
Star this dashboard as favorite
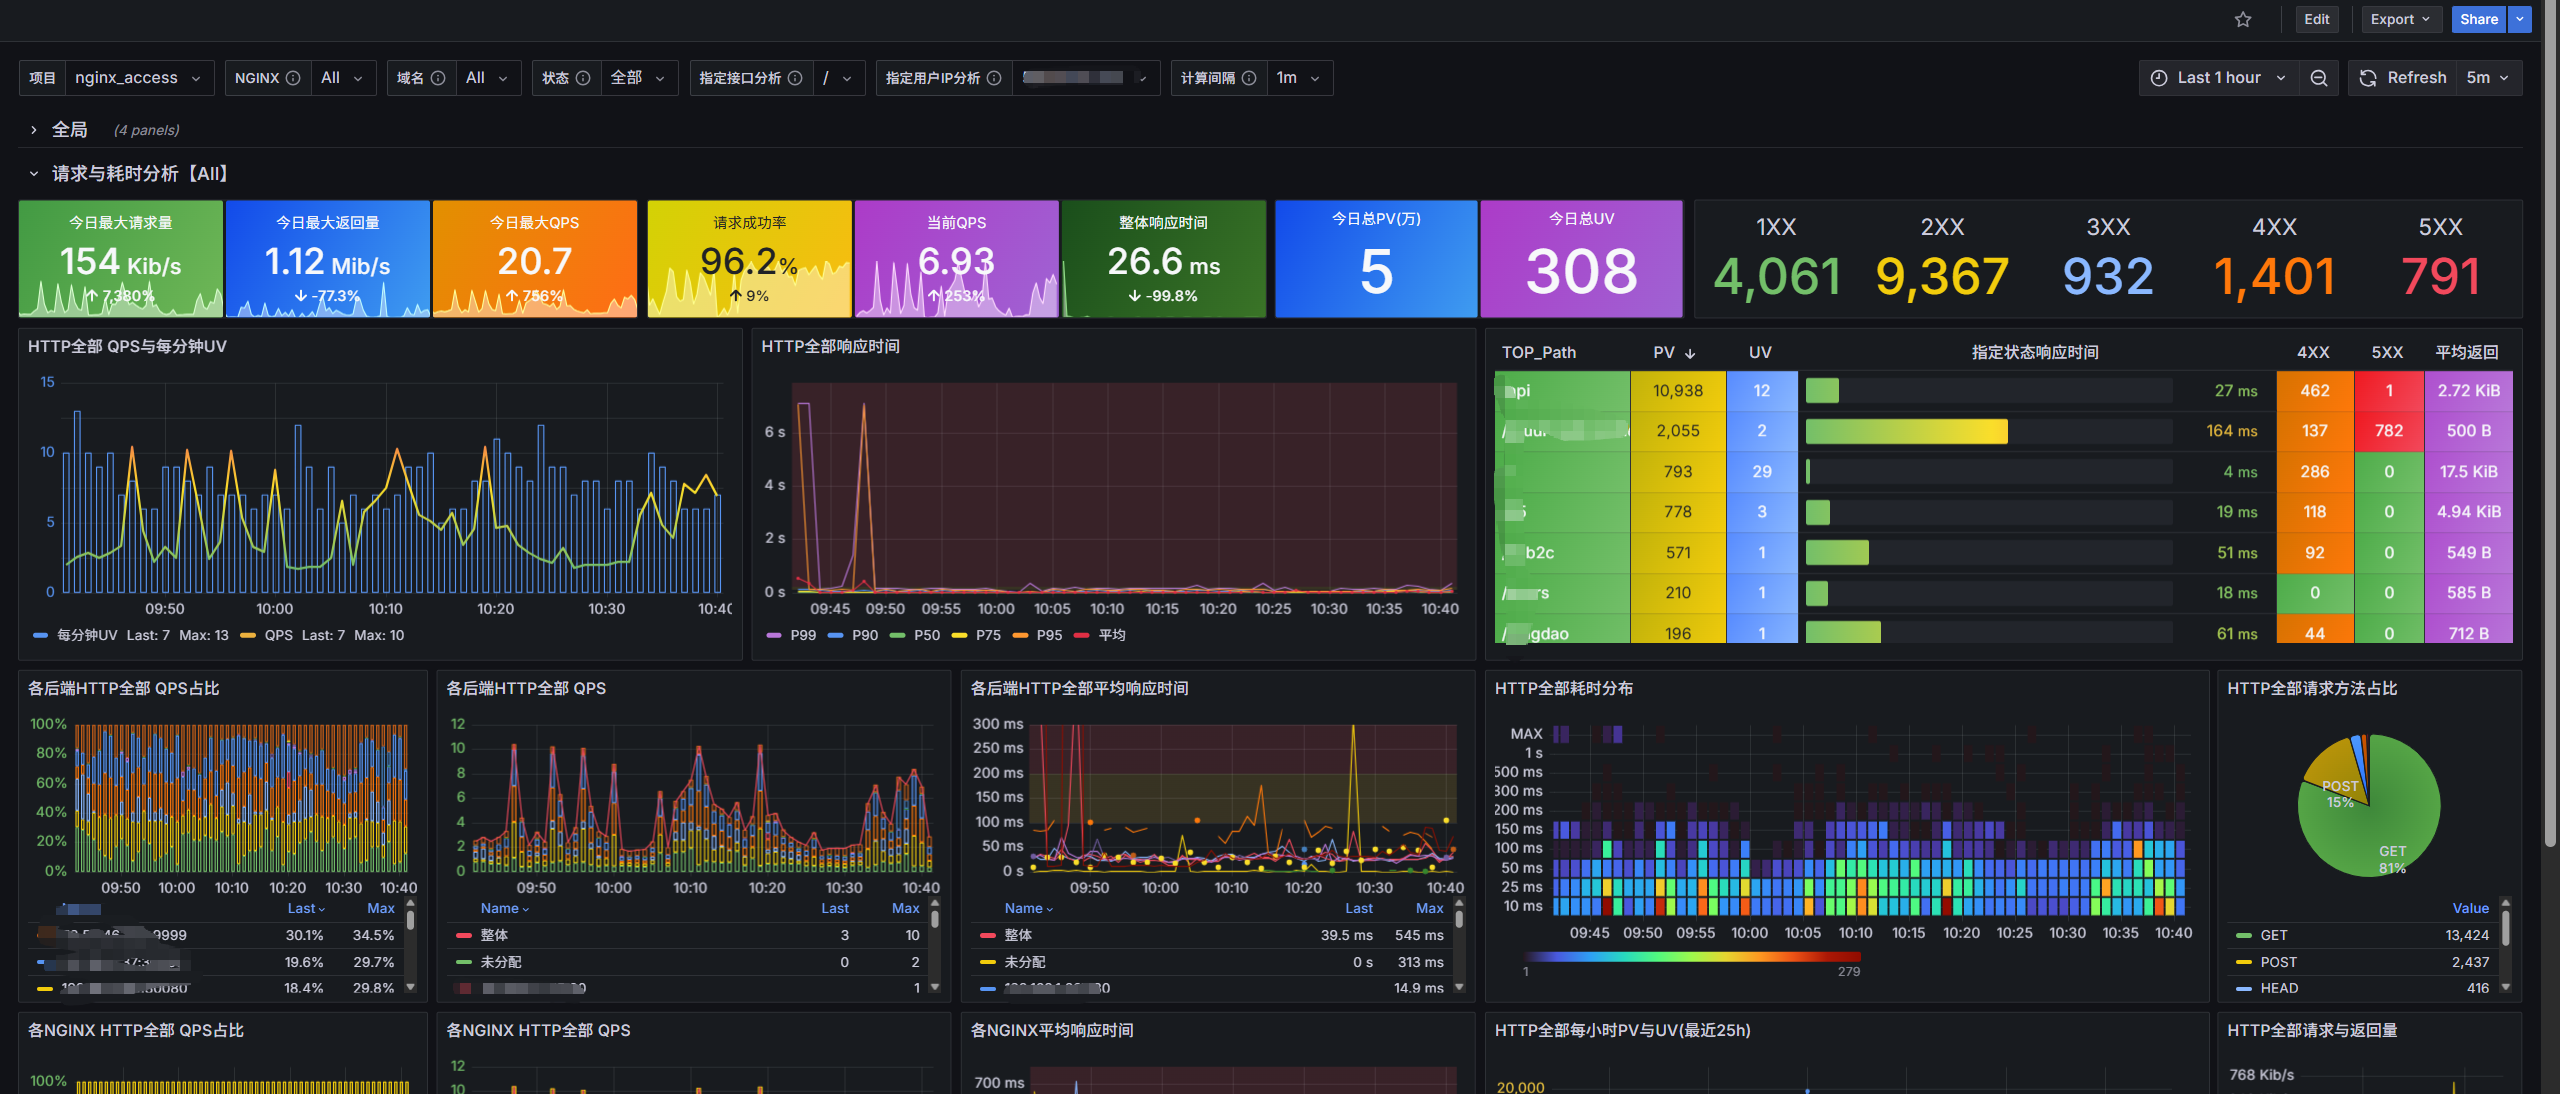[2243, 19]
